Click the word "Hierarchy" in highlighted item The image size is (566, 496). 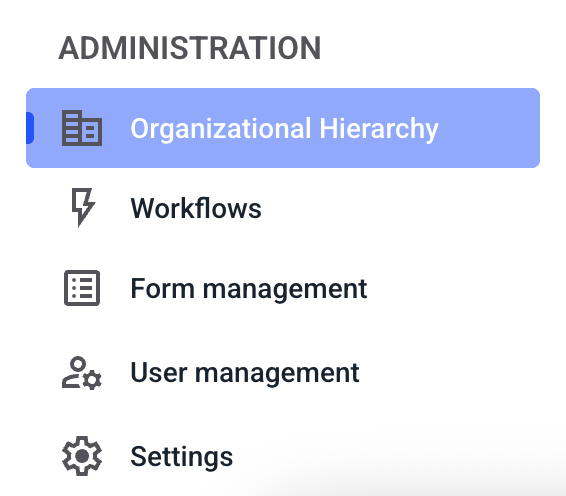pyautogui.click(x=379, y=129)
